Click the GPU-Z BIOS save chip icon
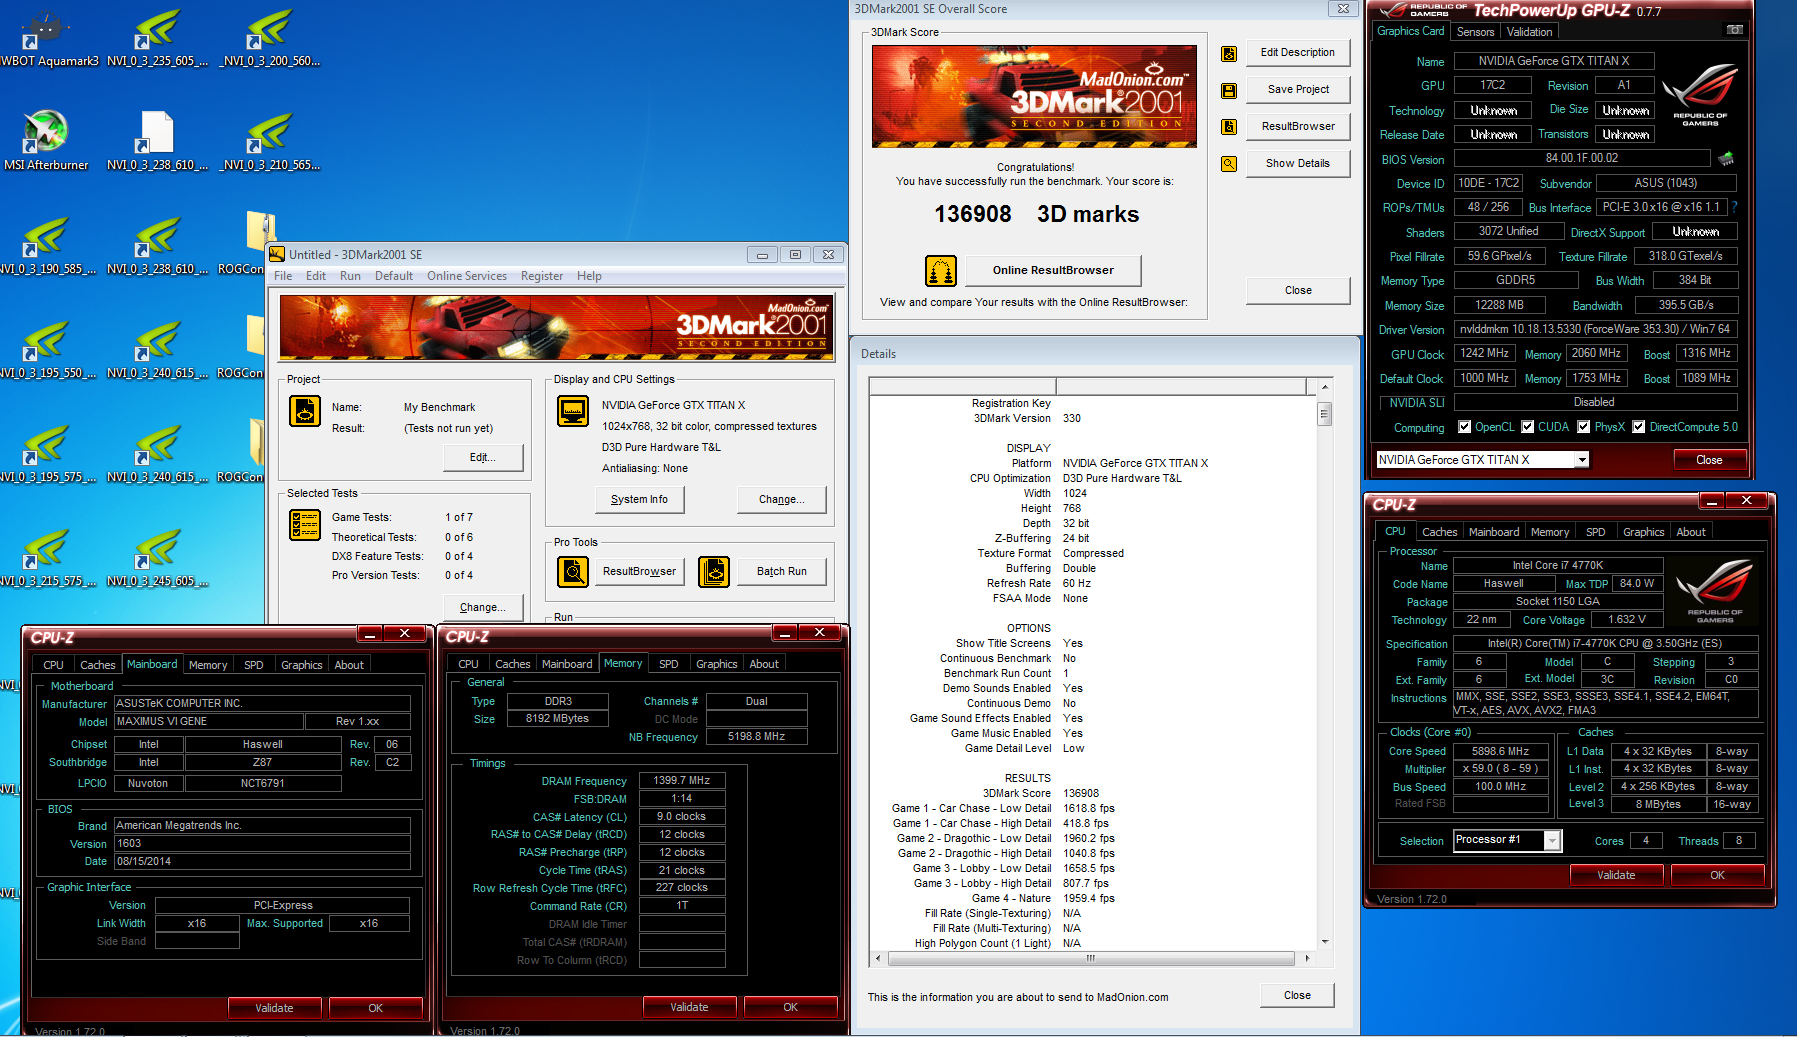Viewport: 1797px width, 1037px height. [1726, 158]
